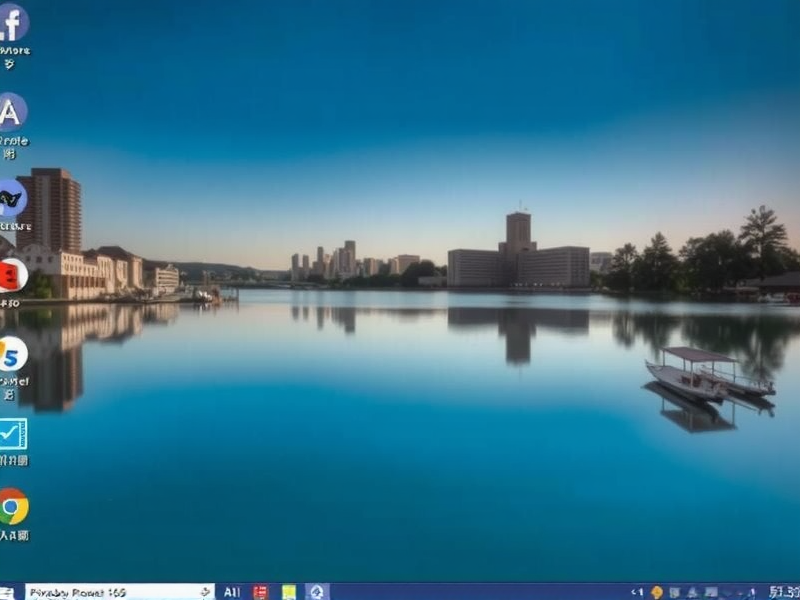The width and height of the screenshot is (800, 600).
Task: Open the white checklist app shortcut
Action: pyautogui.click(x=13, y=435)
